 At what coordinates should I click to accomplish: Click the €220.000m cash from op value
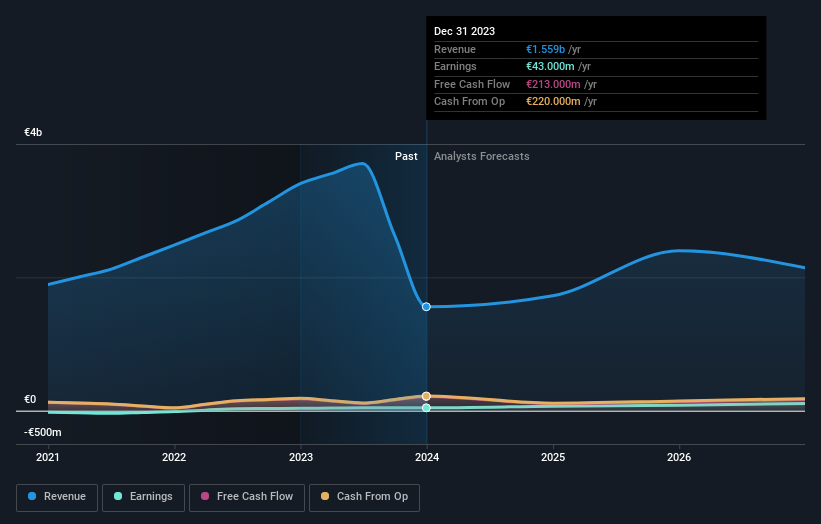(553, 102)
